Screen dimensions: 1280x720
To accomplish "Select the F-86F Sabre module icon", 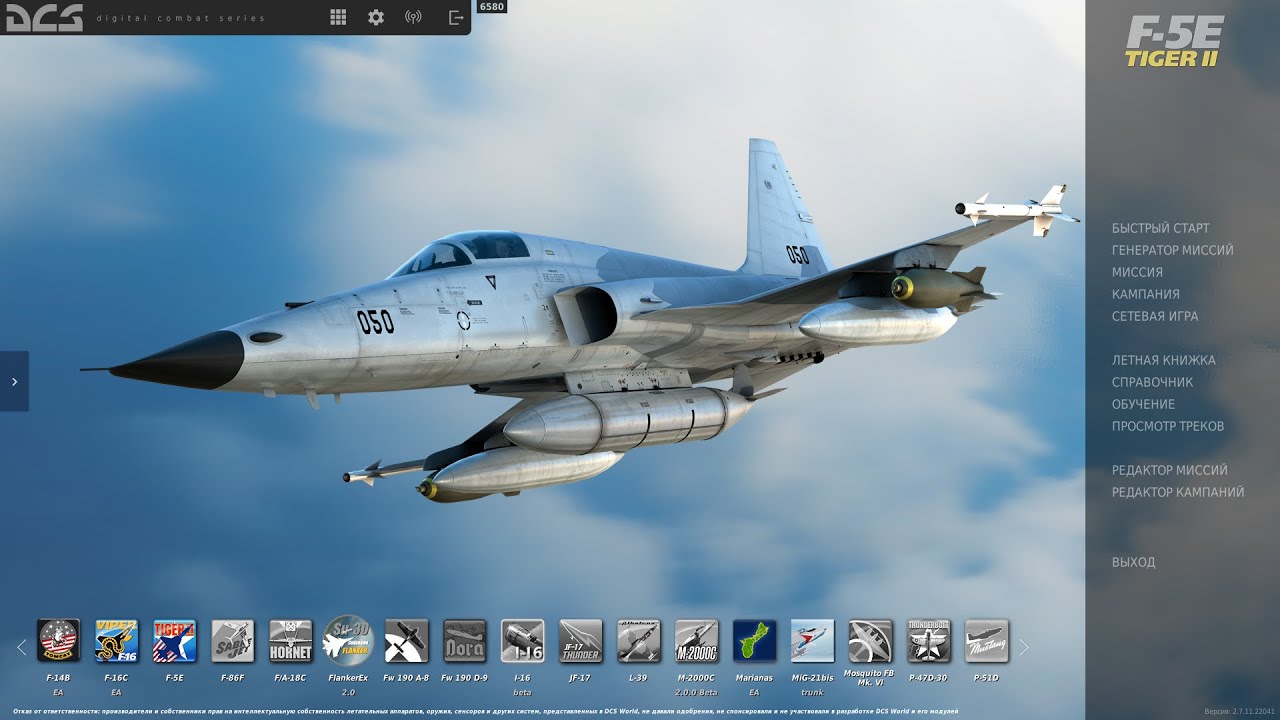I will click(x=232, y=640).
